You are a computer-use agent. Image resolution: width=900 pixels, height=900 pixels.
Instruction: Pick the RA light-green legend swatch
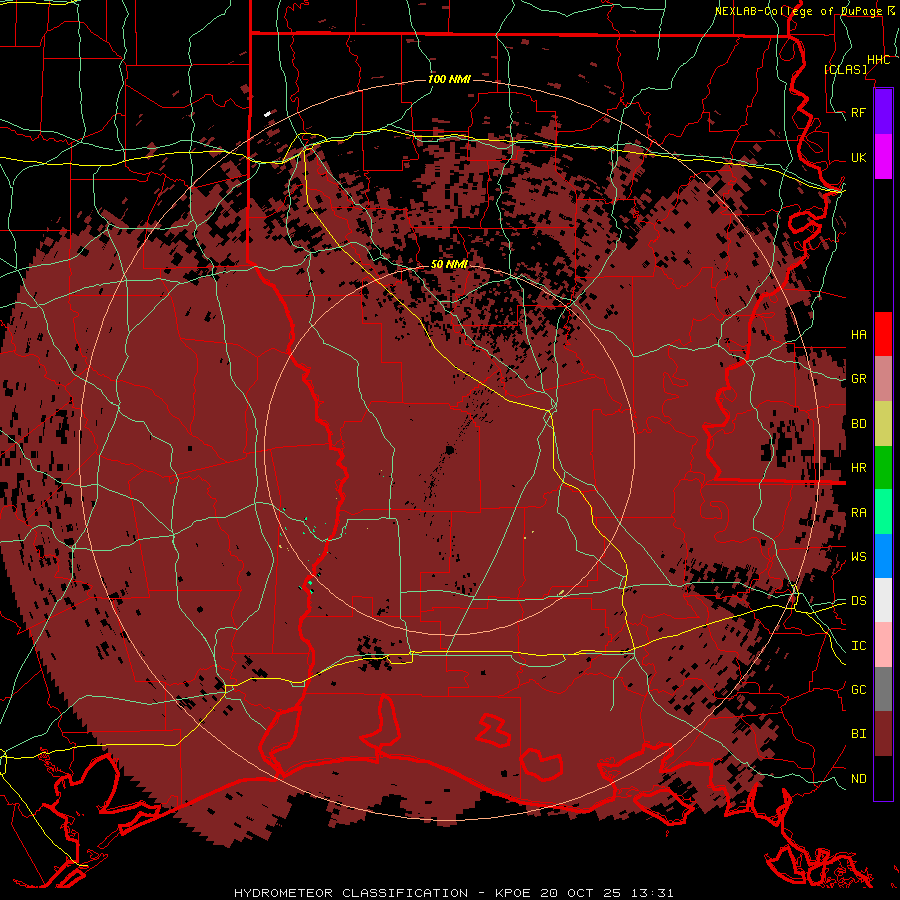(x=883, y=512)
